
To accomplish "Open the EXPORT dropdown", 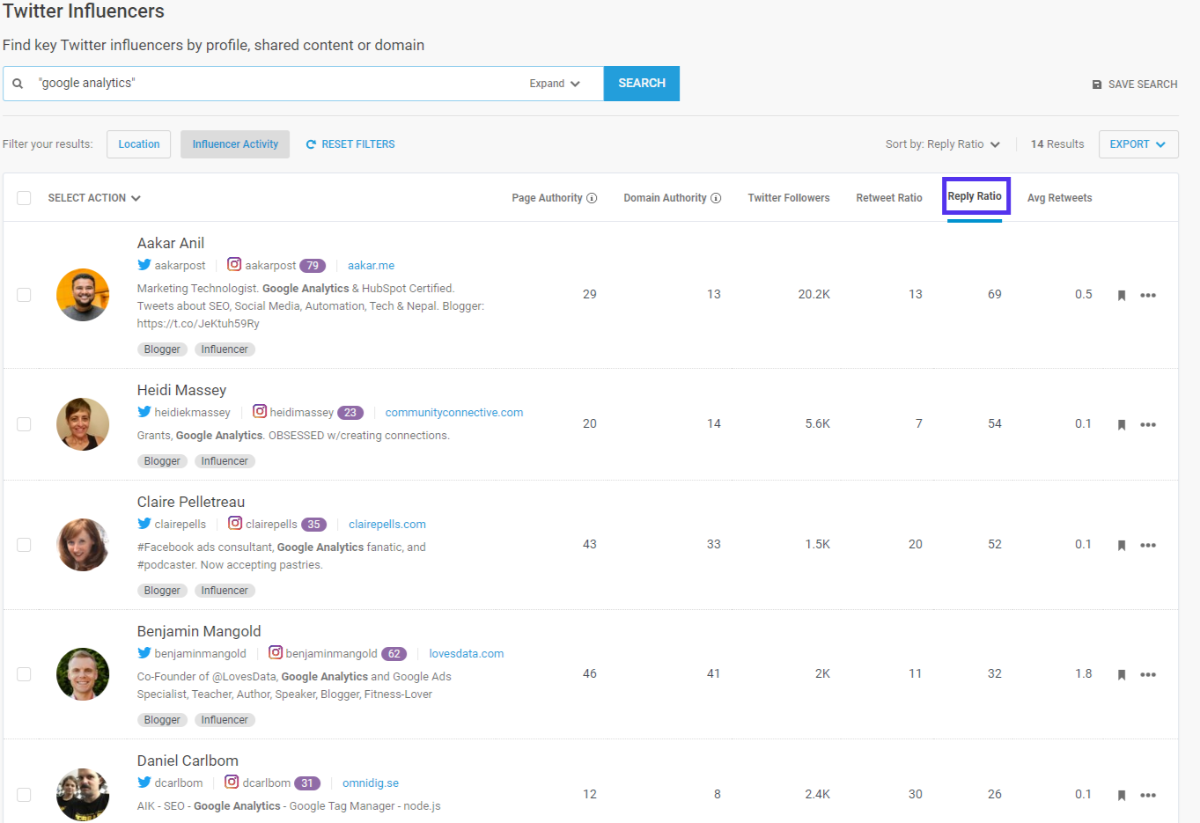I will tap(1138, 144).
